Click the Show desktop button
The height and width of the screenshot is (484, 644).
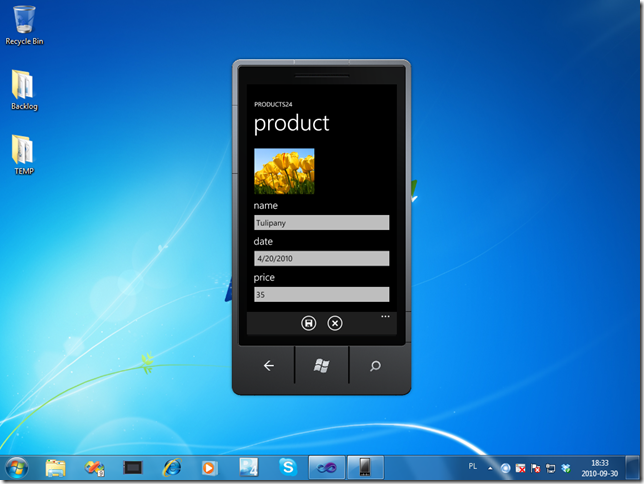click(632, 468)
